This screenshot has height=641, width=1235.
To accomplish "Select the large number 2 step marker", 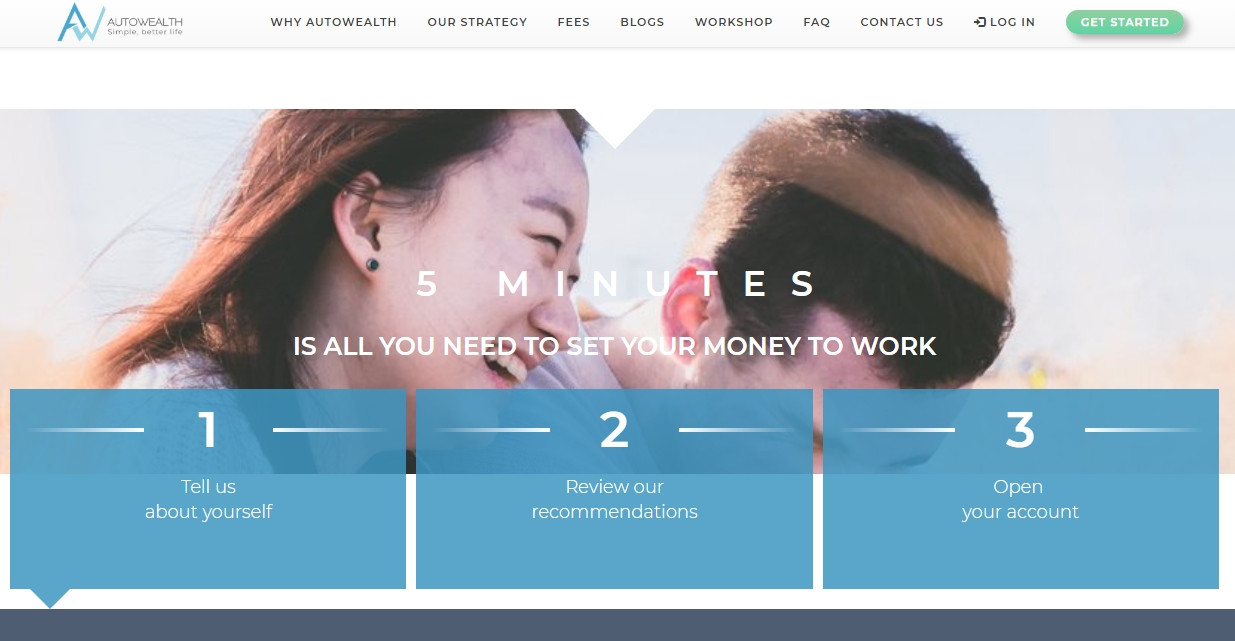I will click(x=614, y=430).
